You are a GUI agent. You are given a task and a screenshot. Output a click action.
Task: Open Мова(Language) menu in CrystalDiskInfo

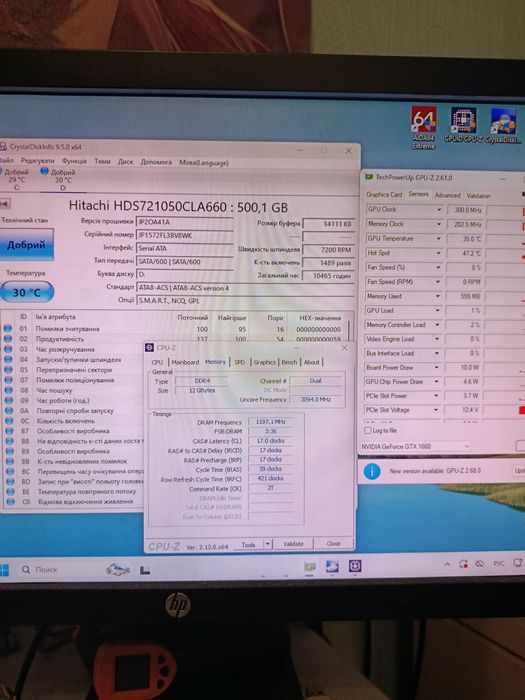(x=204, y=162)
